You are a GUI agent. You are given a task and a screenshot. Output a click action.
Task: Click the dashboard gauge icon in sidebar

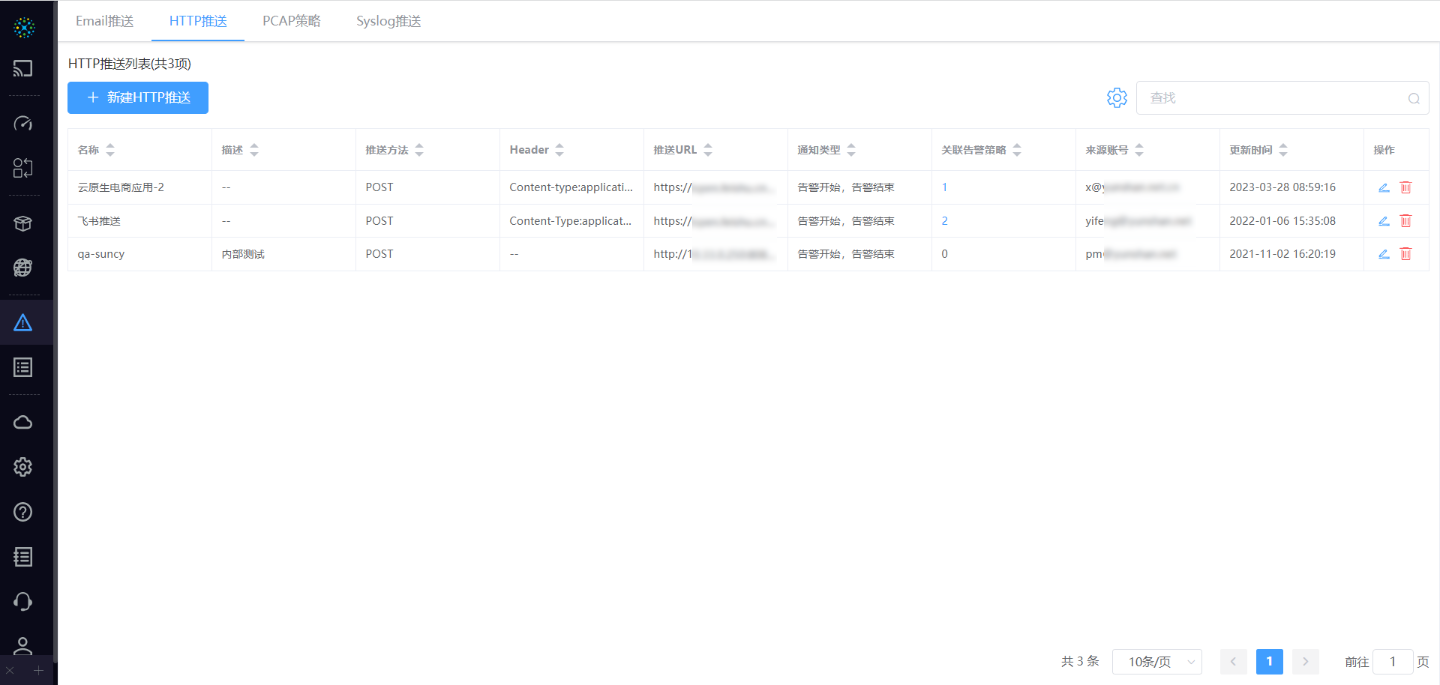pos(23,123)
